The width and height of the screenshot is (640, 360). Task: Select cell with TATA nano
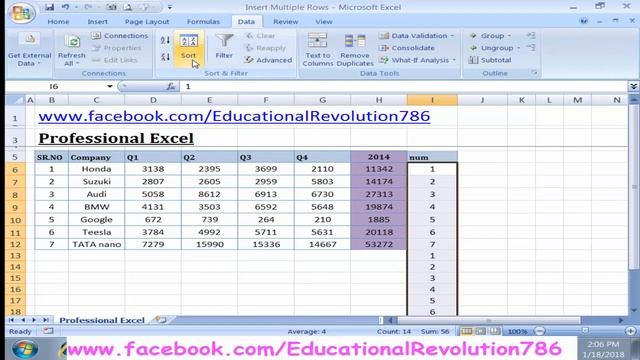[x=96, y=244]
